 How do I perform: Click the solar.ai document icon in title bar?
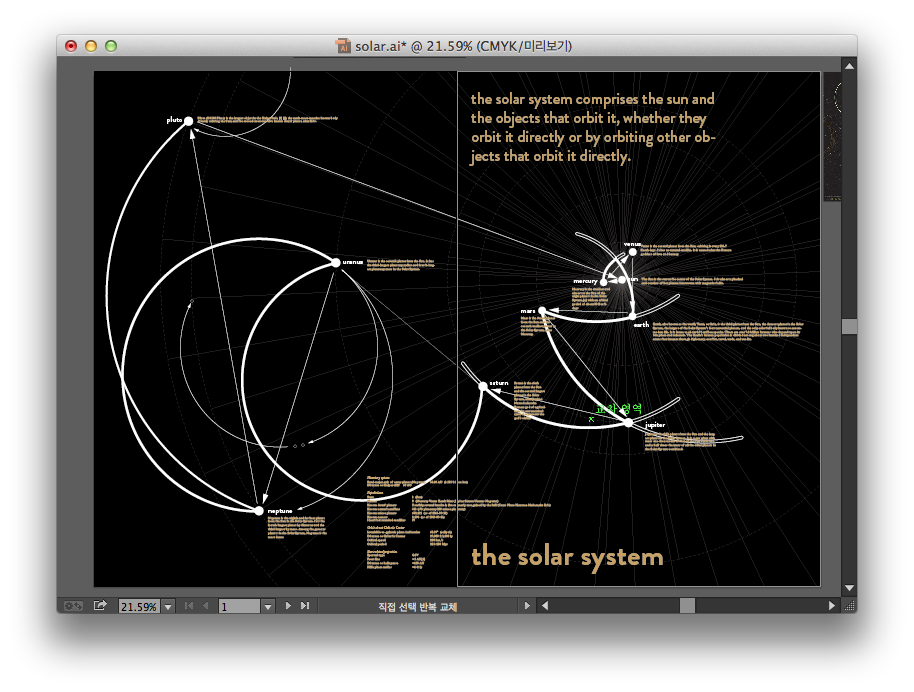pyautogui.click(x=344, y=46)
